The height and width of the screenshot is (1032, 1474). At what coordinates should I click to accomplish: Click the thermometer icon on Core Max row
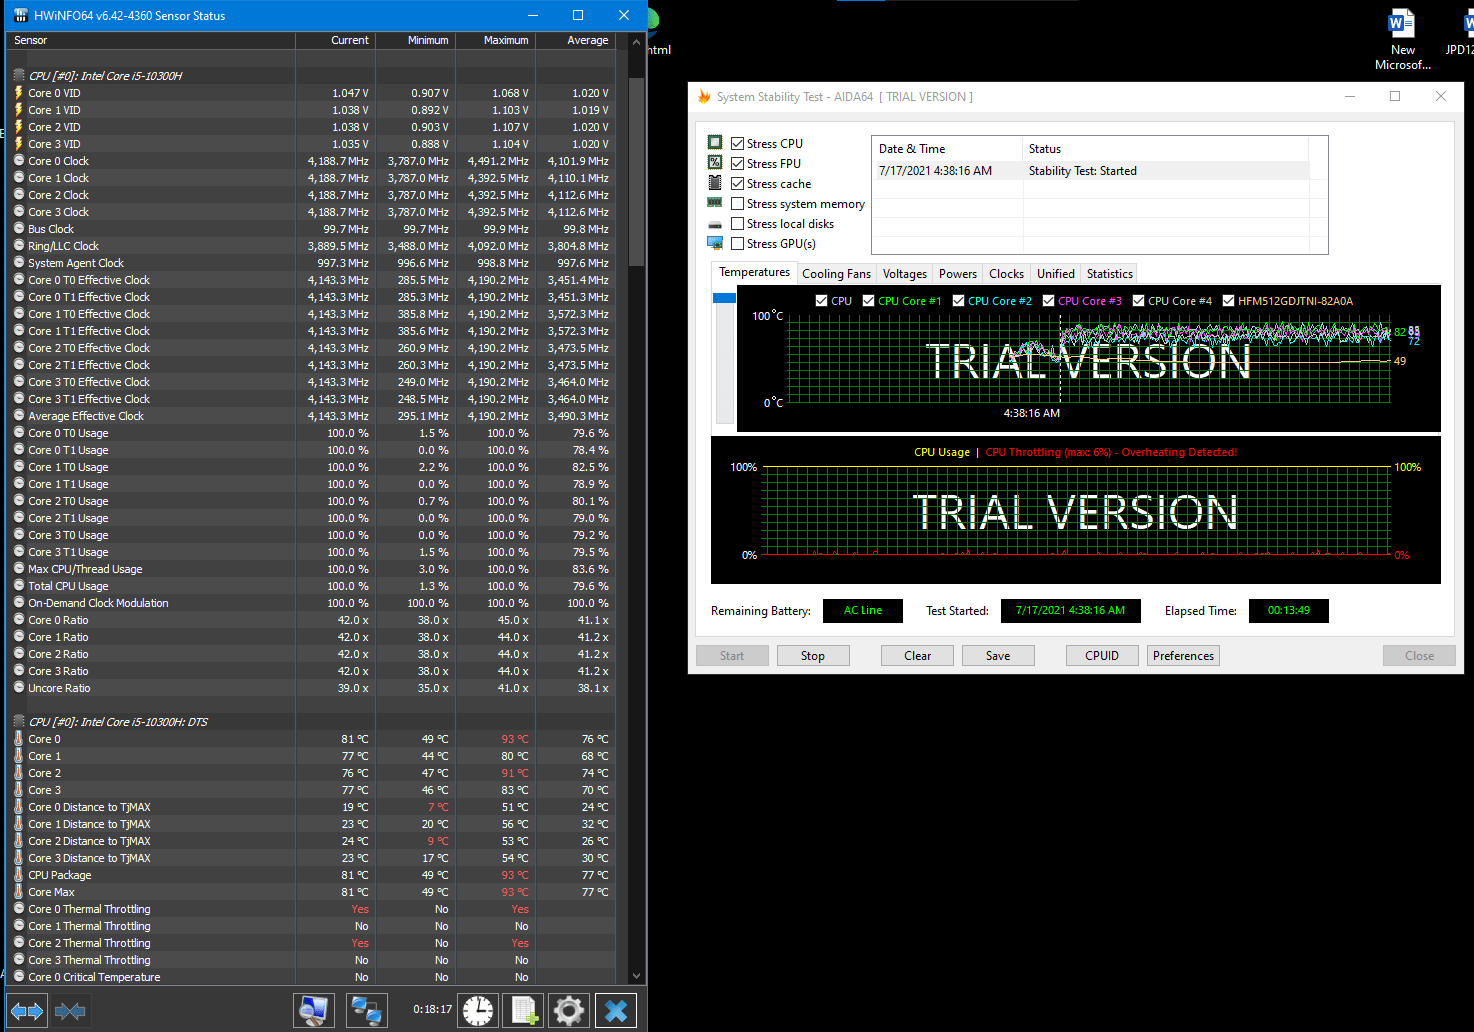click(x=19, y=892)
